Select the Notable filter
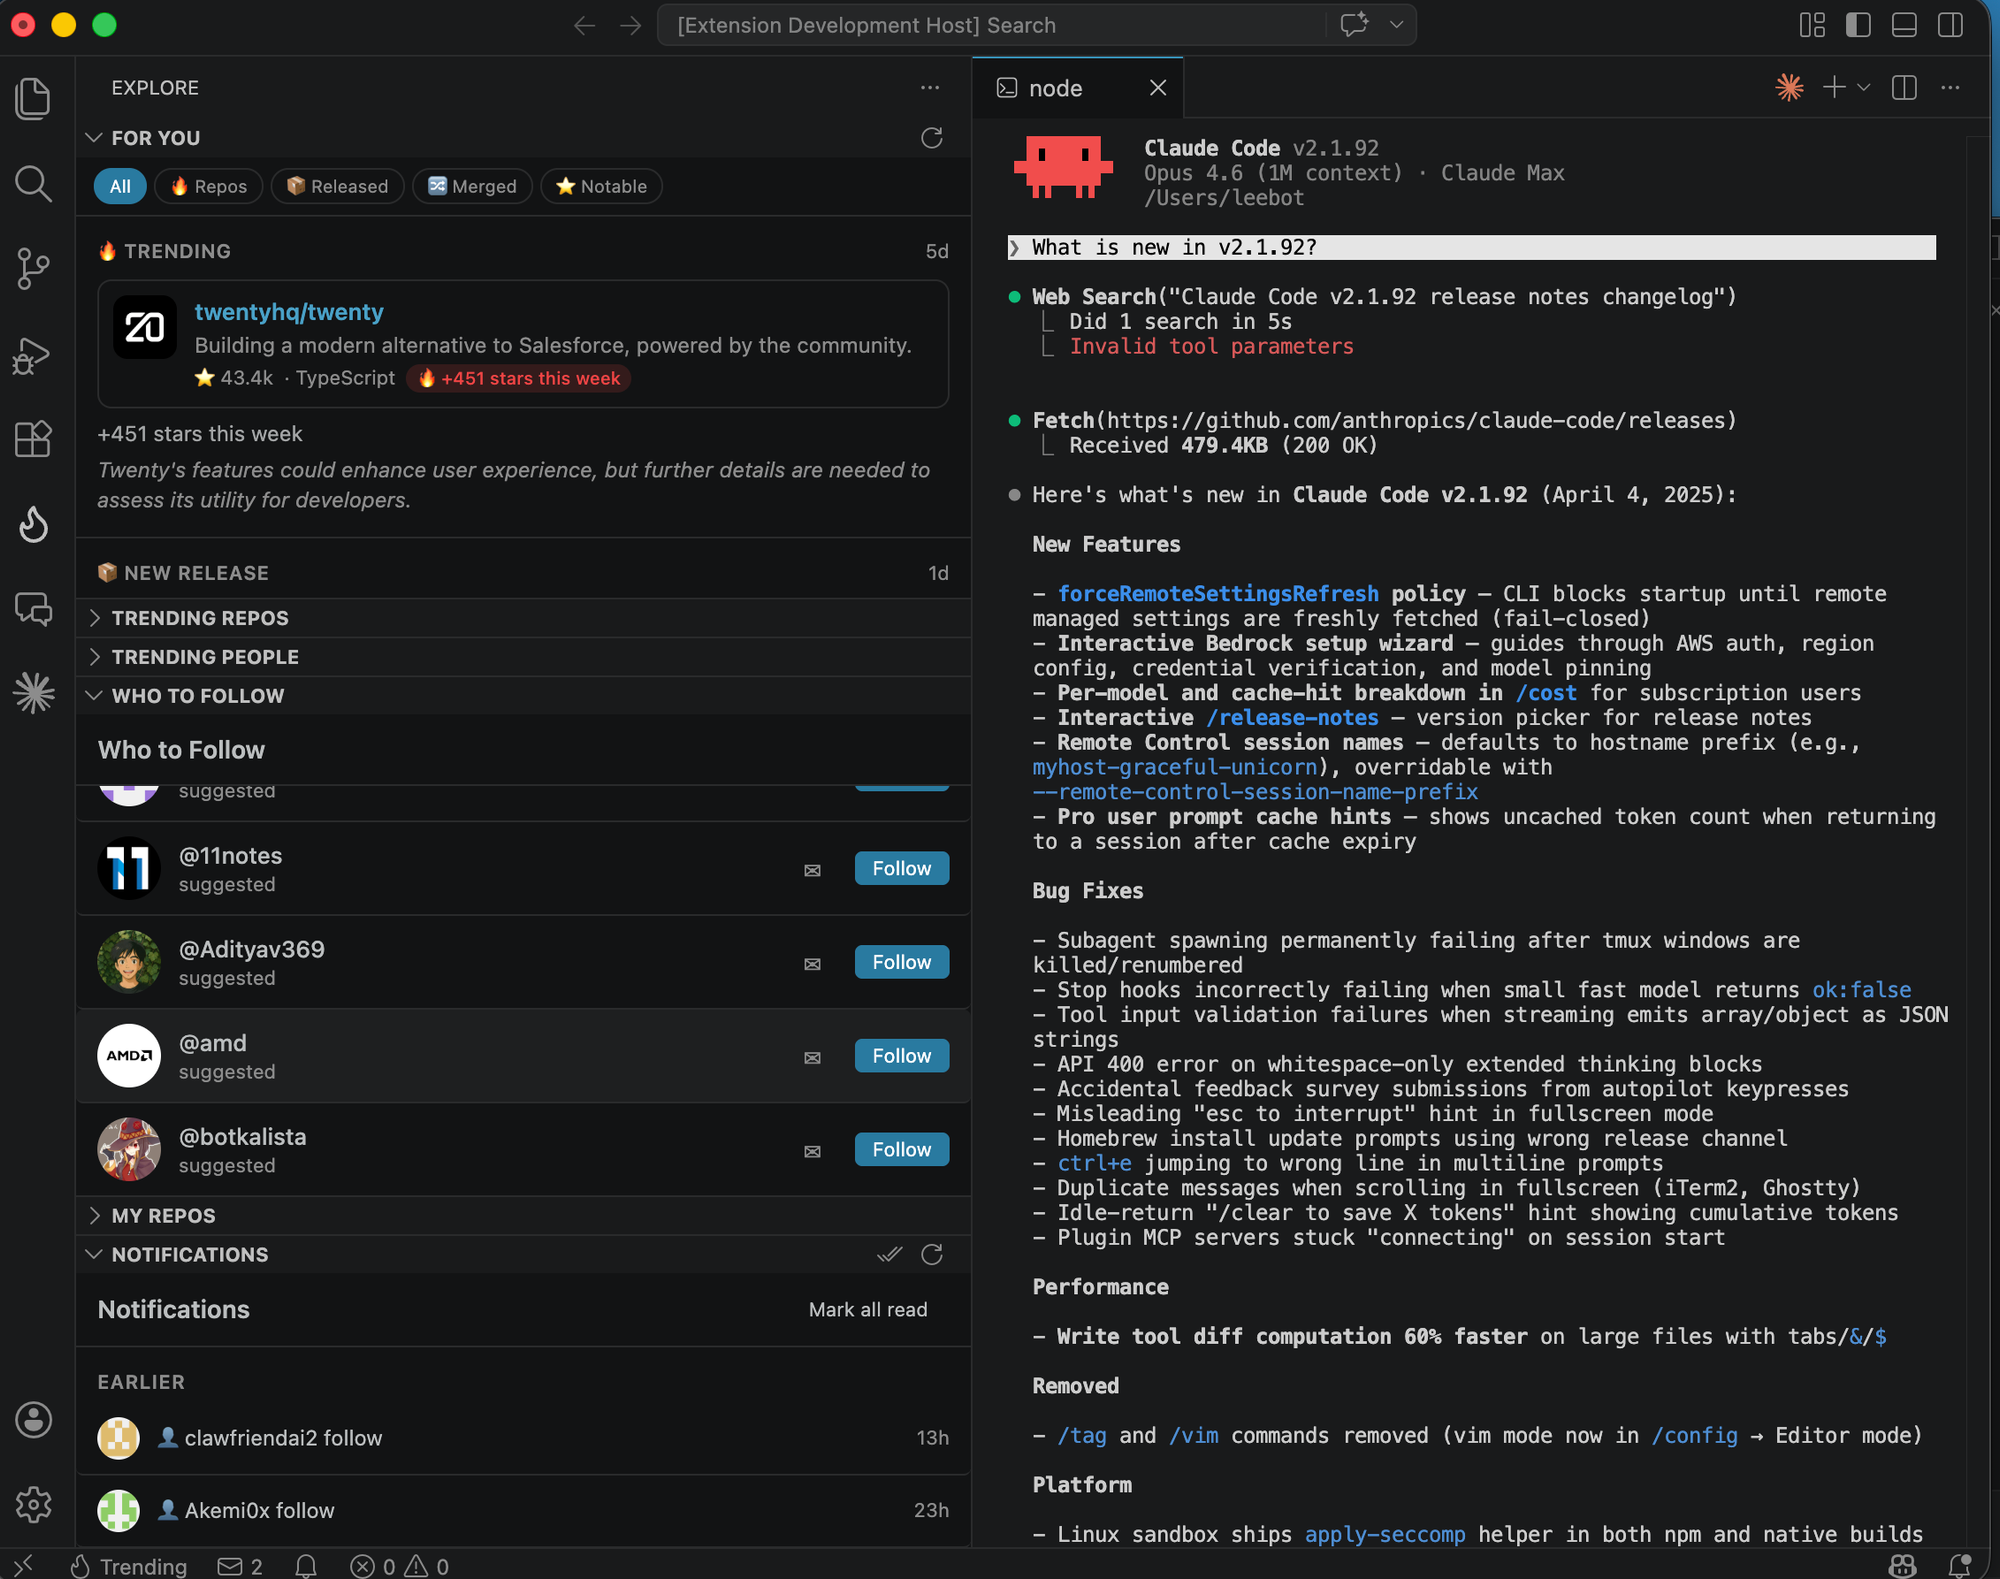2000x1579 pixels. pos(600,186)
